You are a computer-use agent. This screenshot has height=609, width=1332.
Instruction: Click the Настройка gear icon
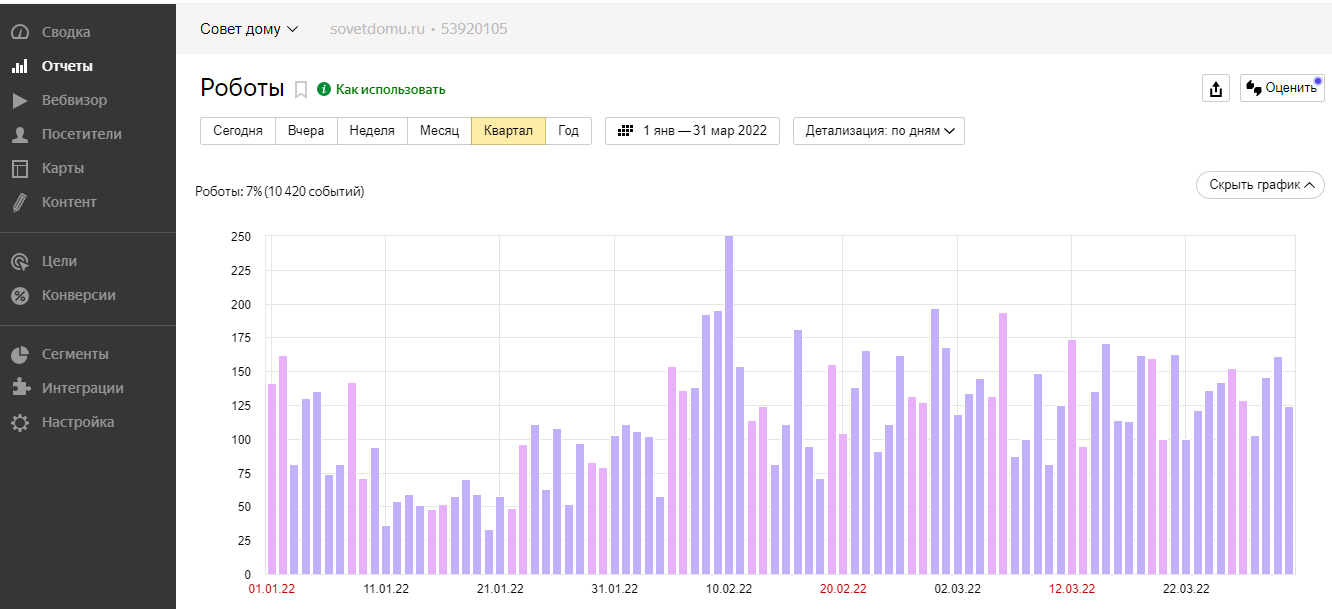[19, 422]
